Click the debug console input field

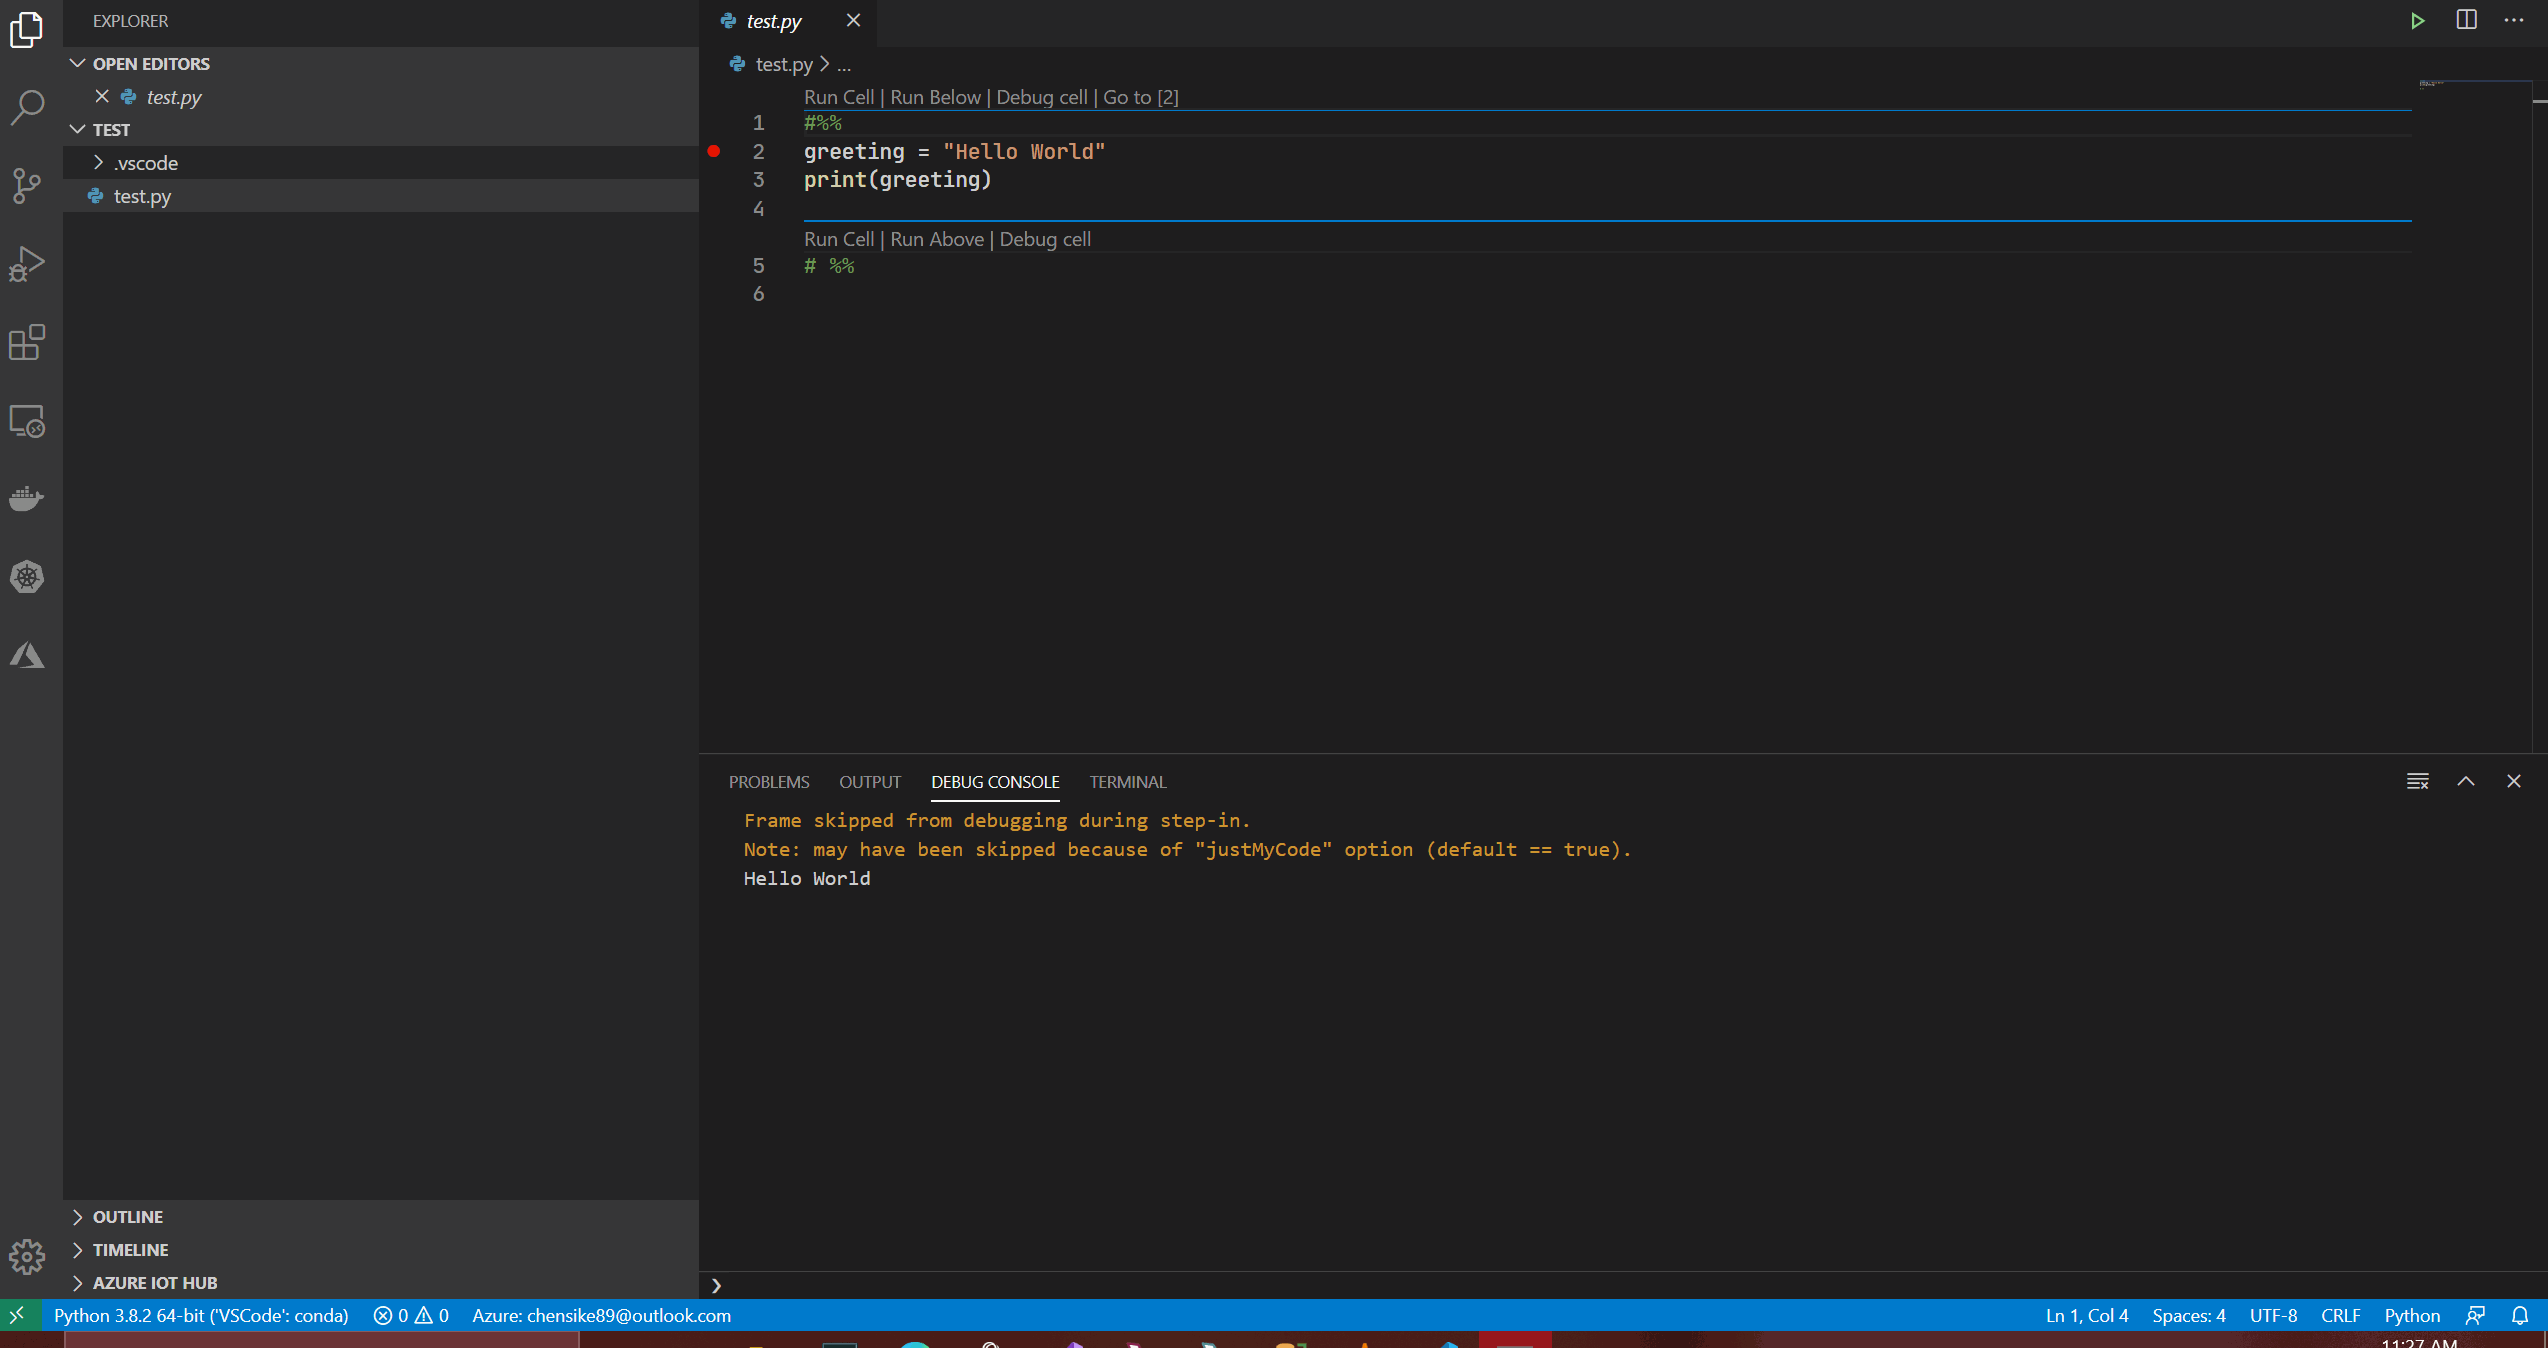pos(1600,1286)
